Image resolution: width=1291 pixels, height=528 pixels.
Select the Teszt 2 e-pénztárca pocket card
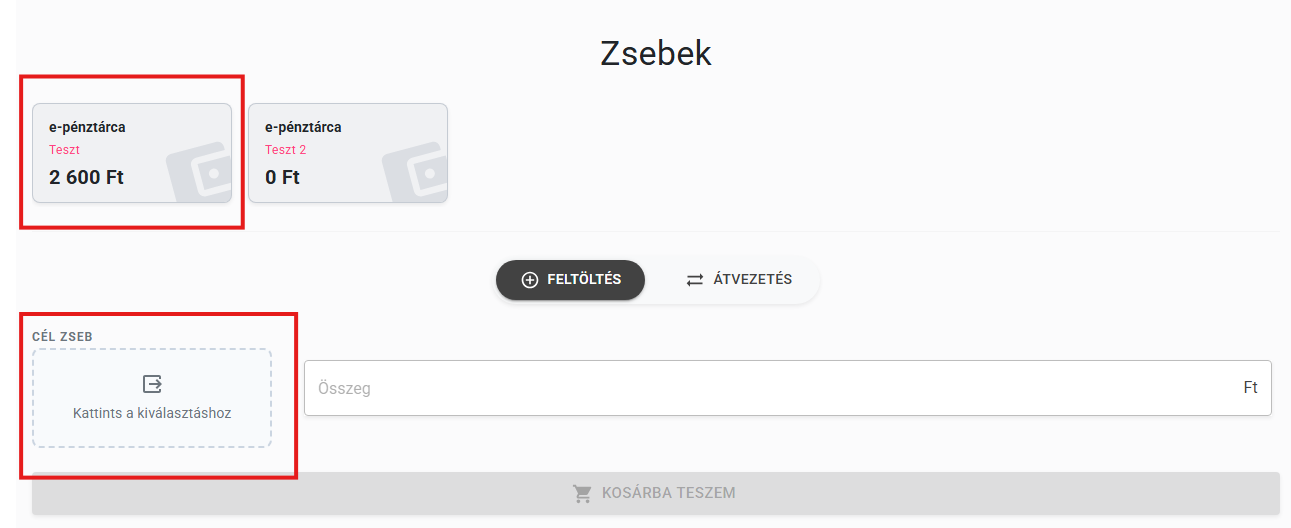click(x=348, y=153)
